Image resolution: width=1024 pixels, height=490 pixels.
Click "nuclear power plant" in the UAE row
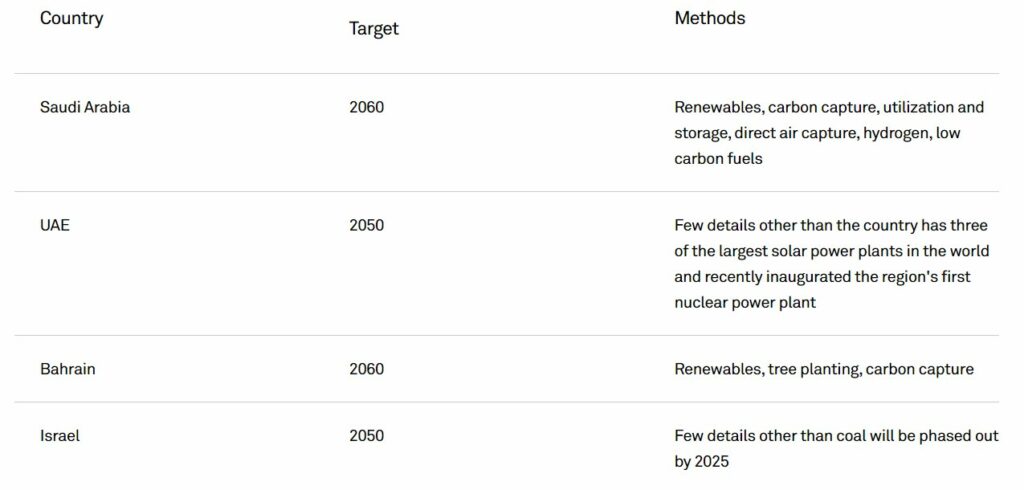[745, 302]
